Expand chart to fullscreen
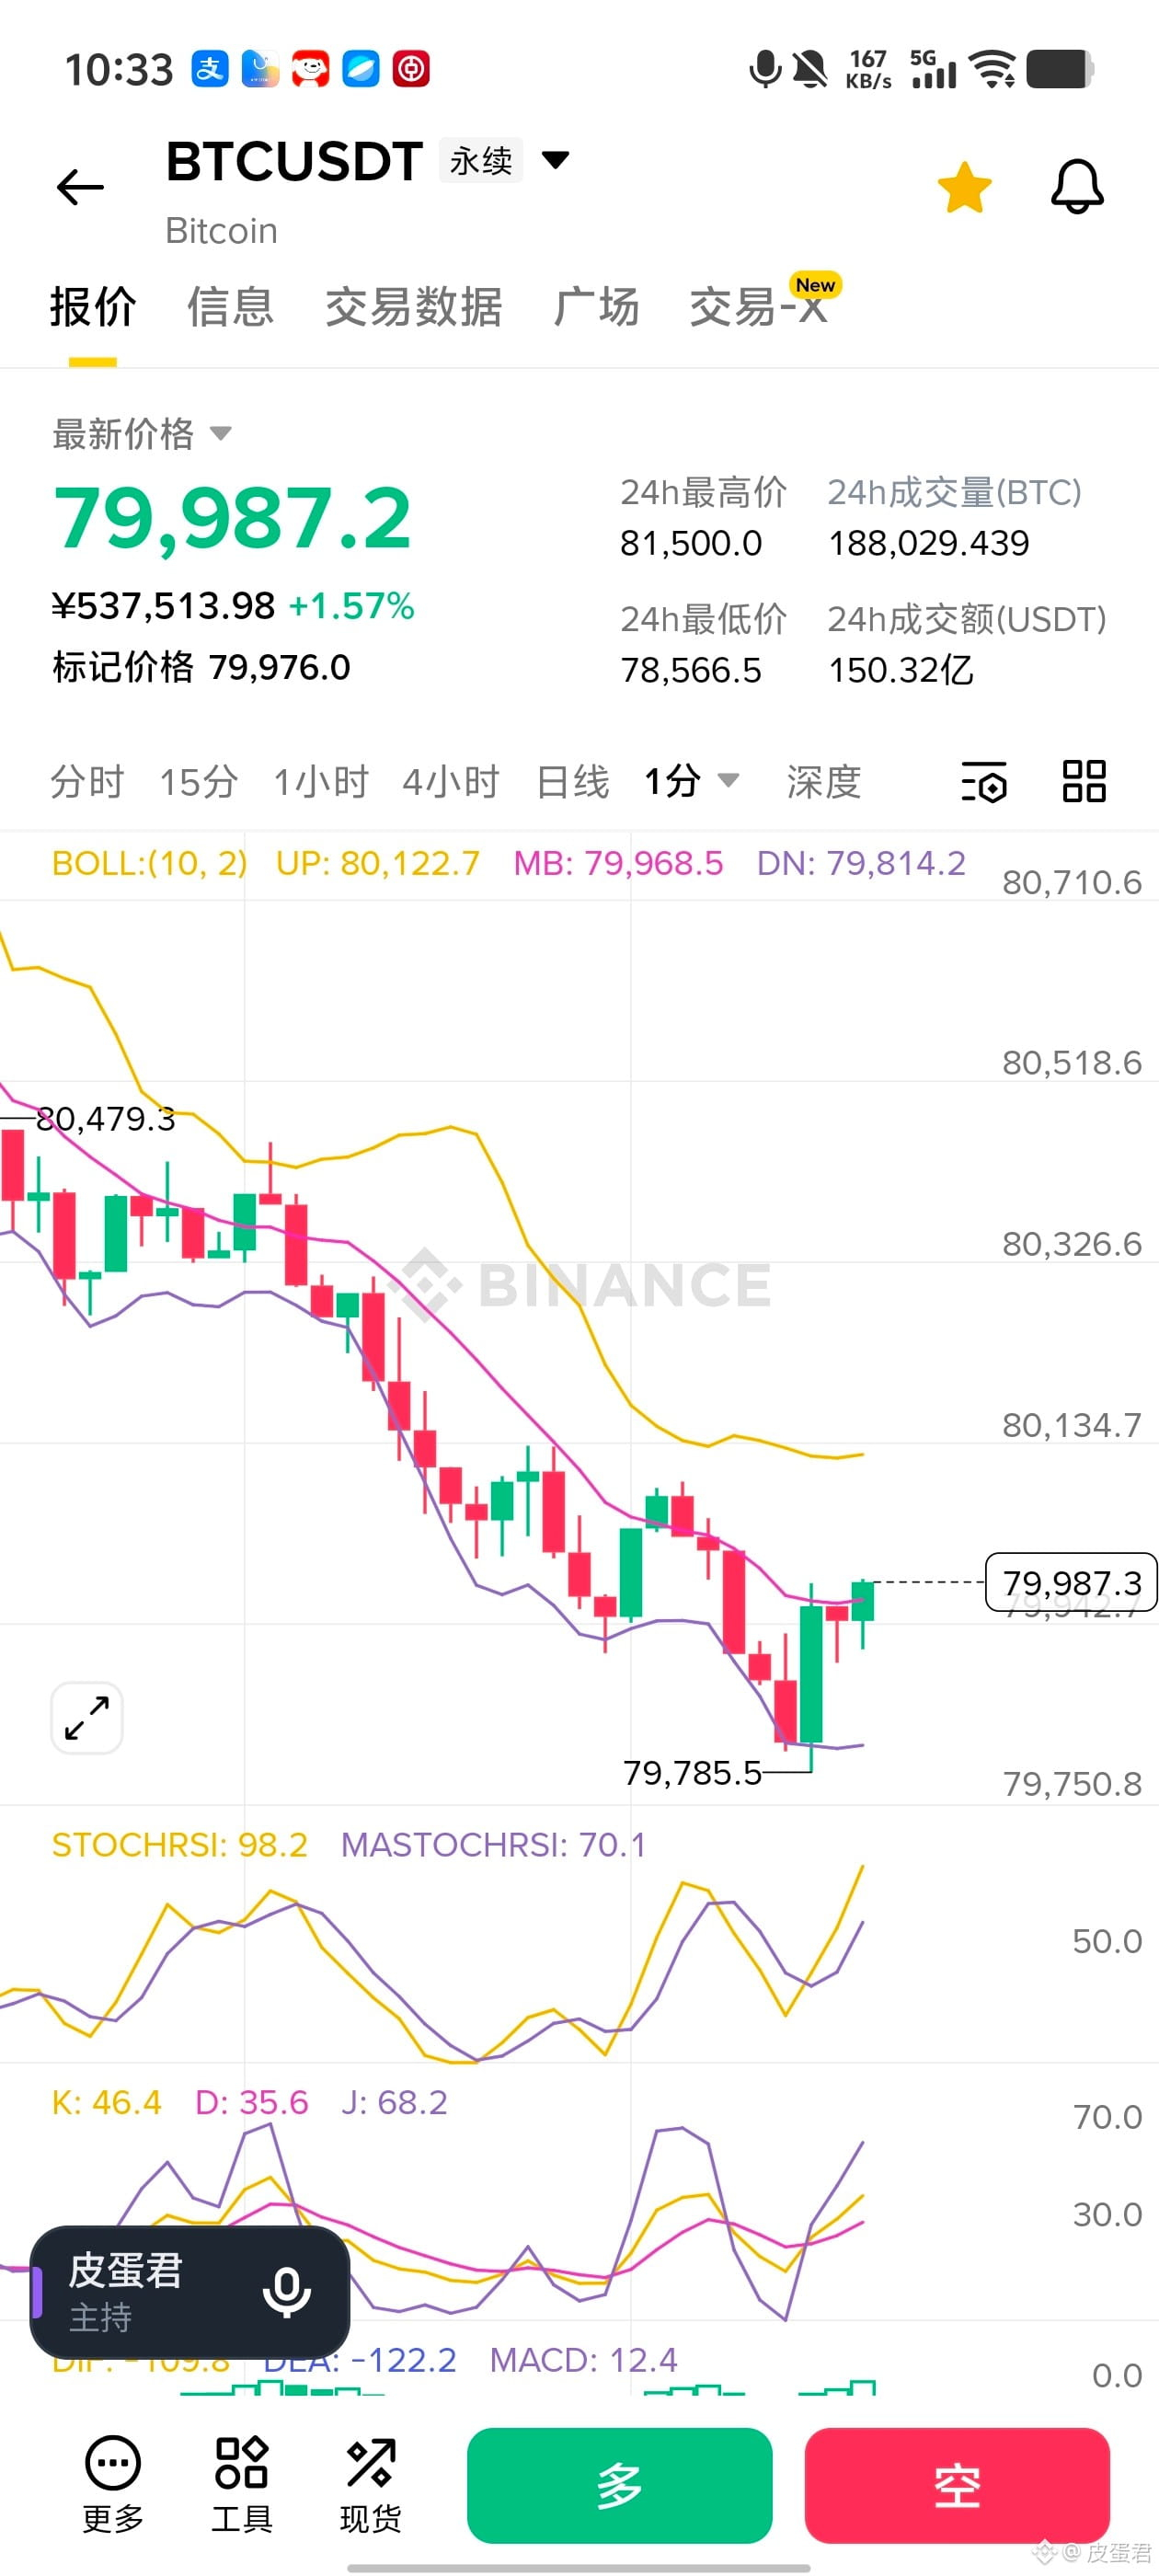 pos(87,1718)
